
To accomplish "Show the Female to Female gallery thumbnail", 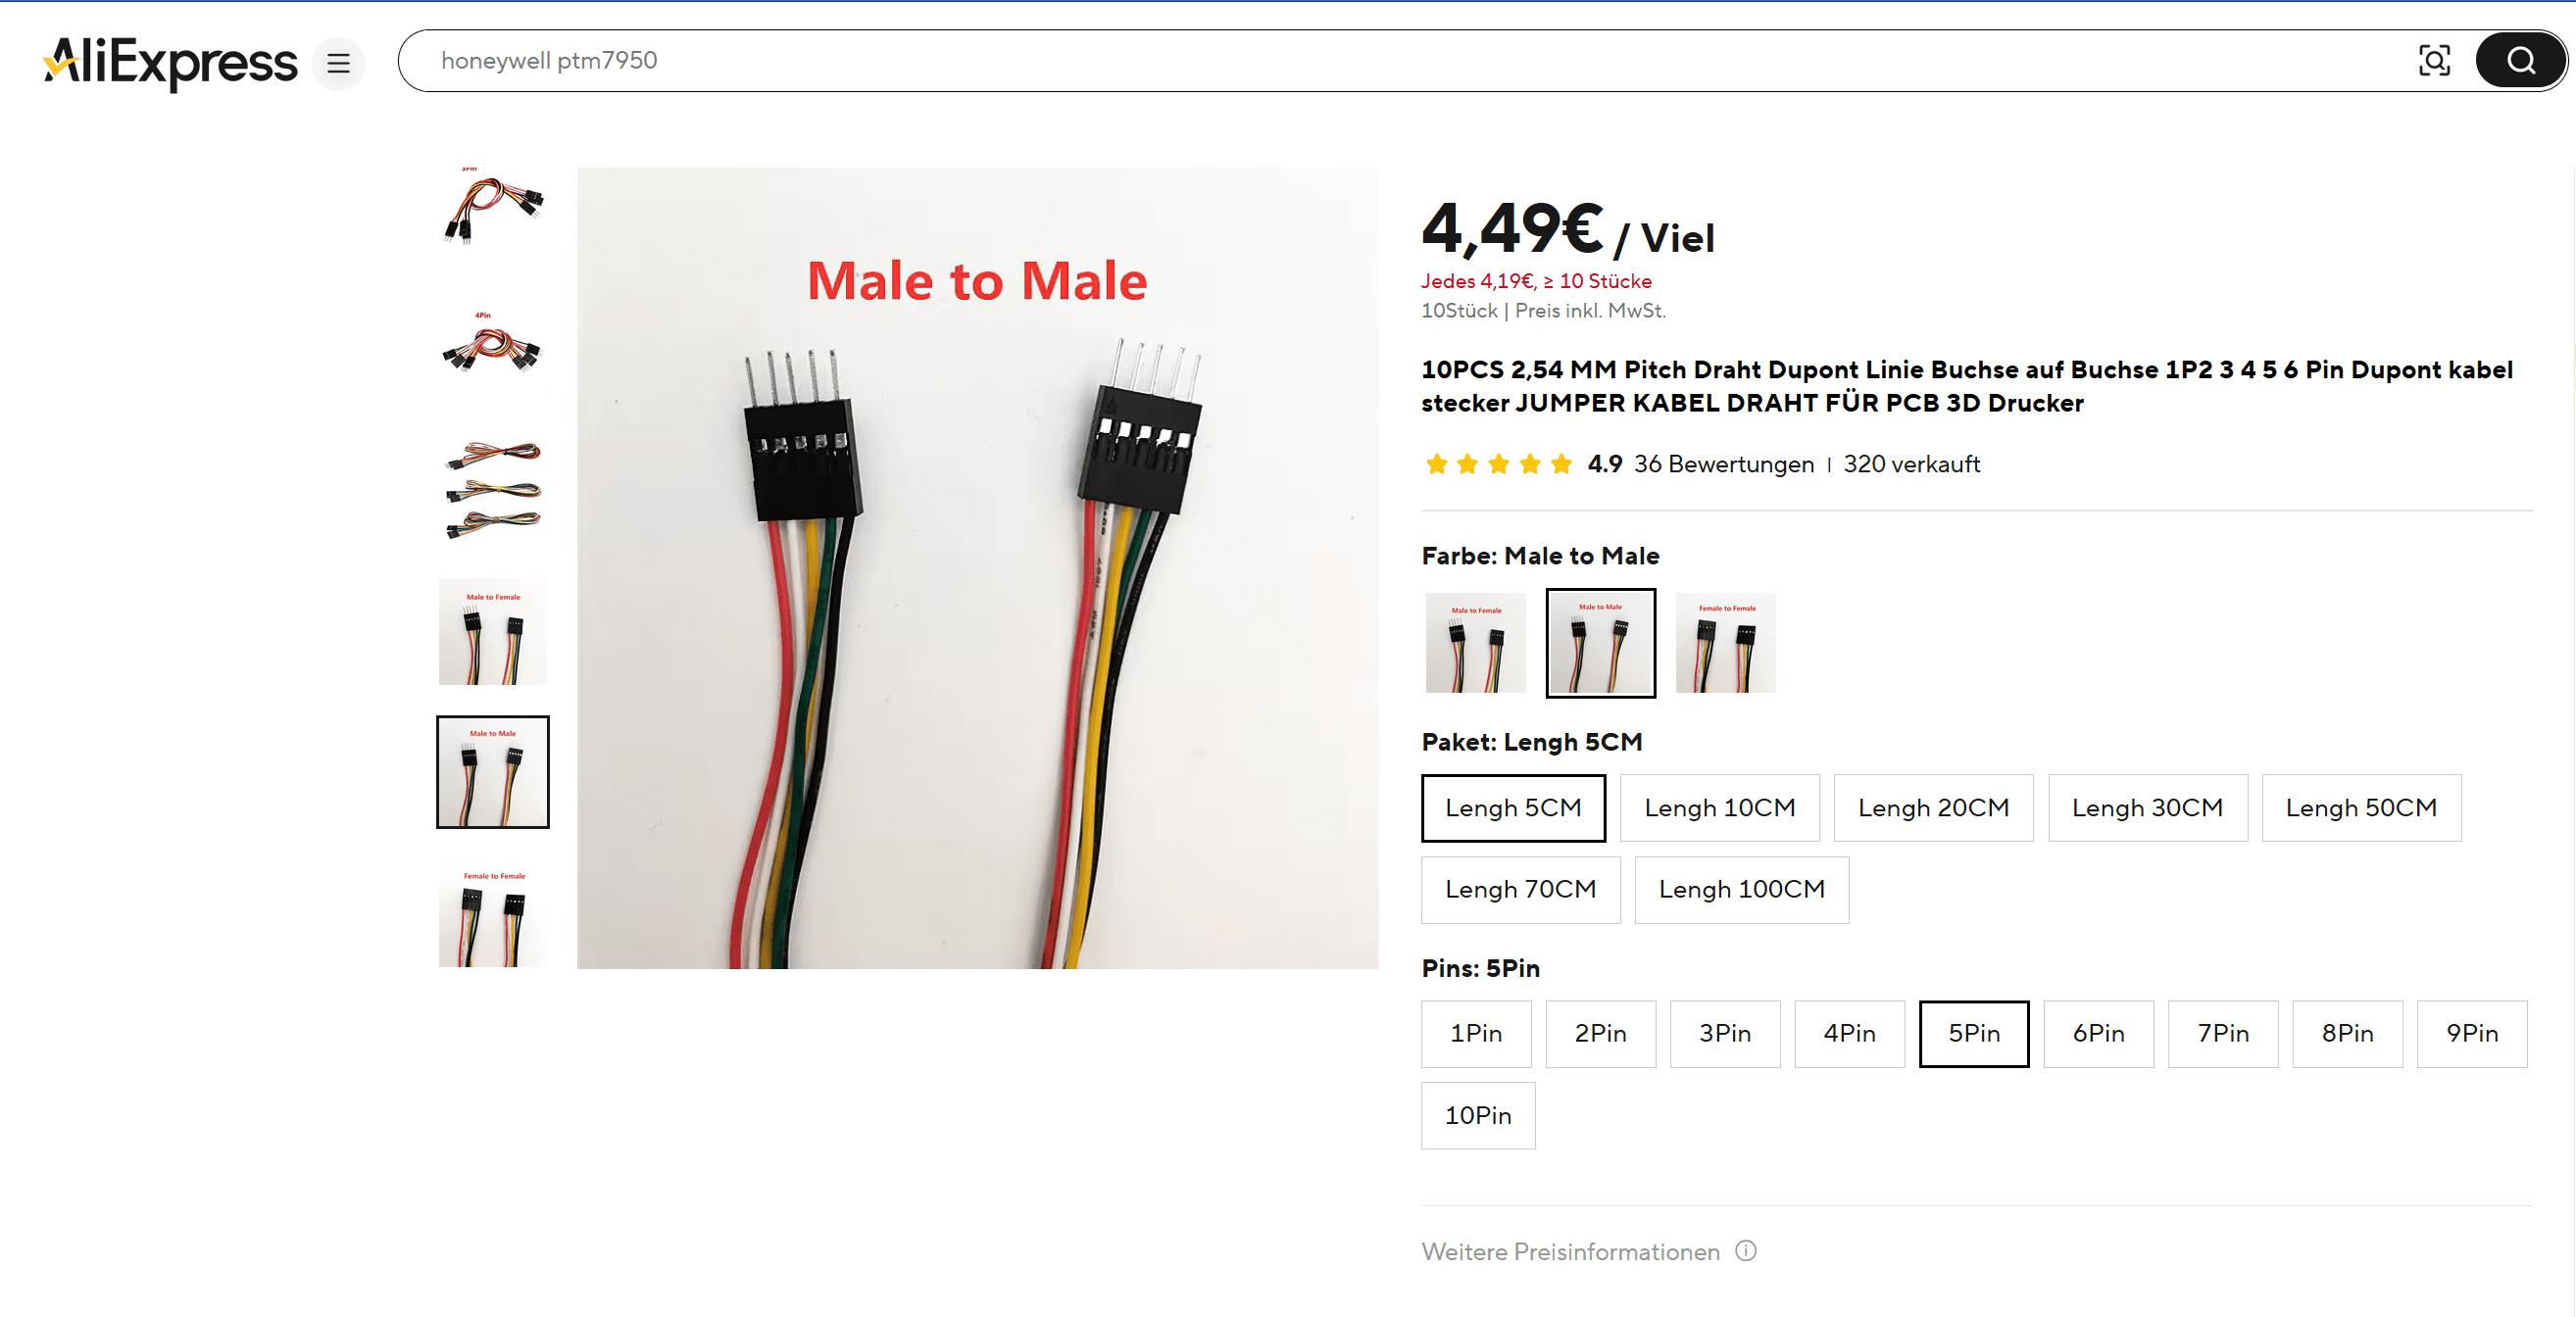I will (493, 915).
